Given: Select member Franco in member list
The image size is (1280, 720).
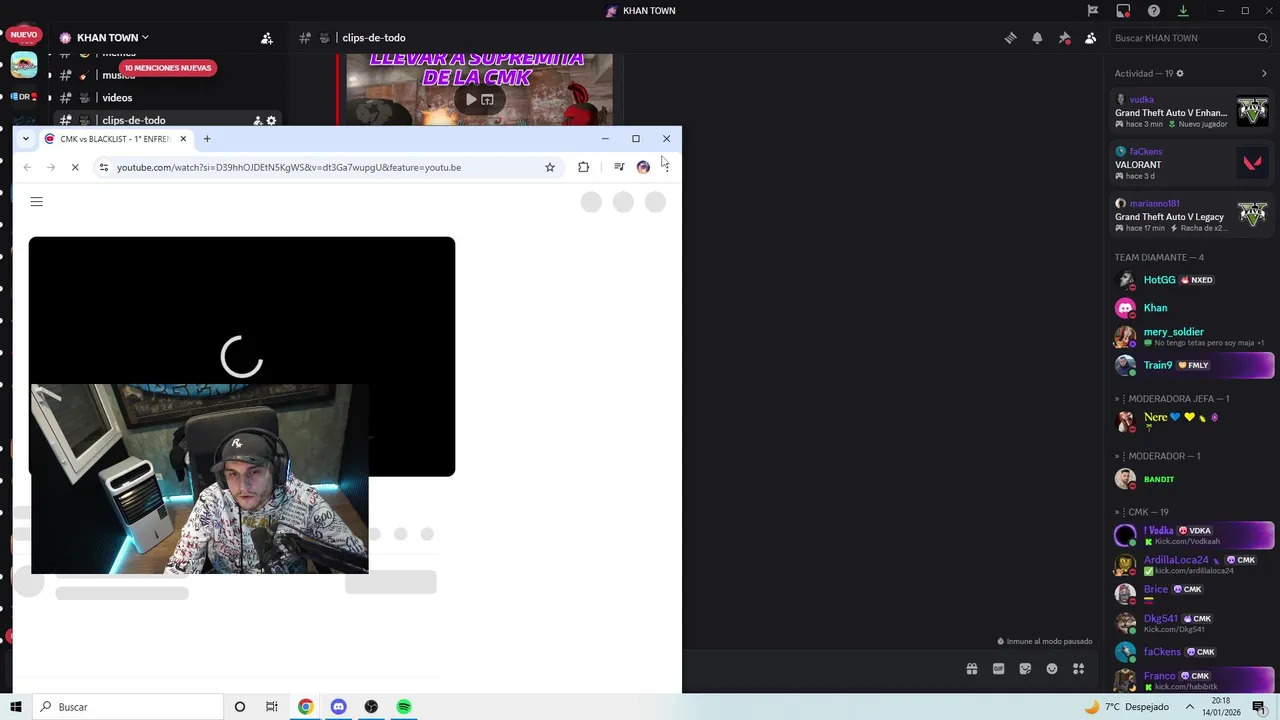Looking at the screenshot, I should point(1192,680).
